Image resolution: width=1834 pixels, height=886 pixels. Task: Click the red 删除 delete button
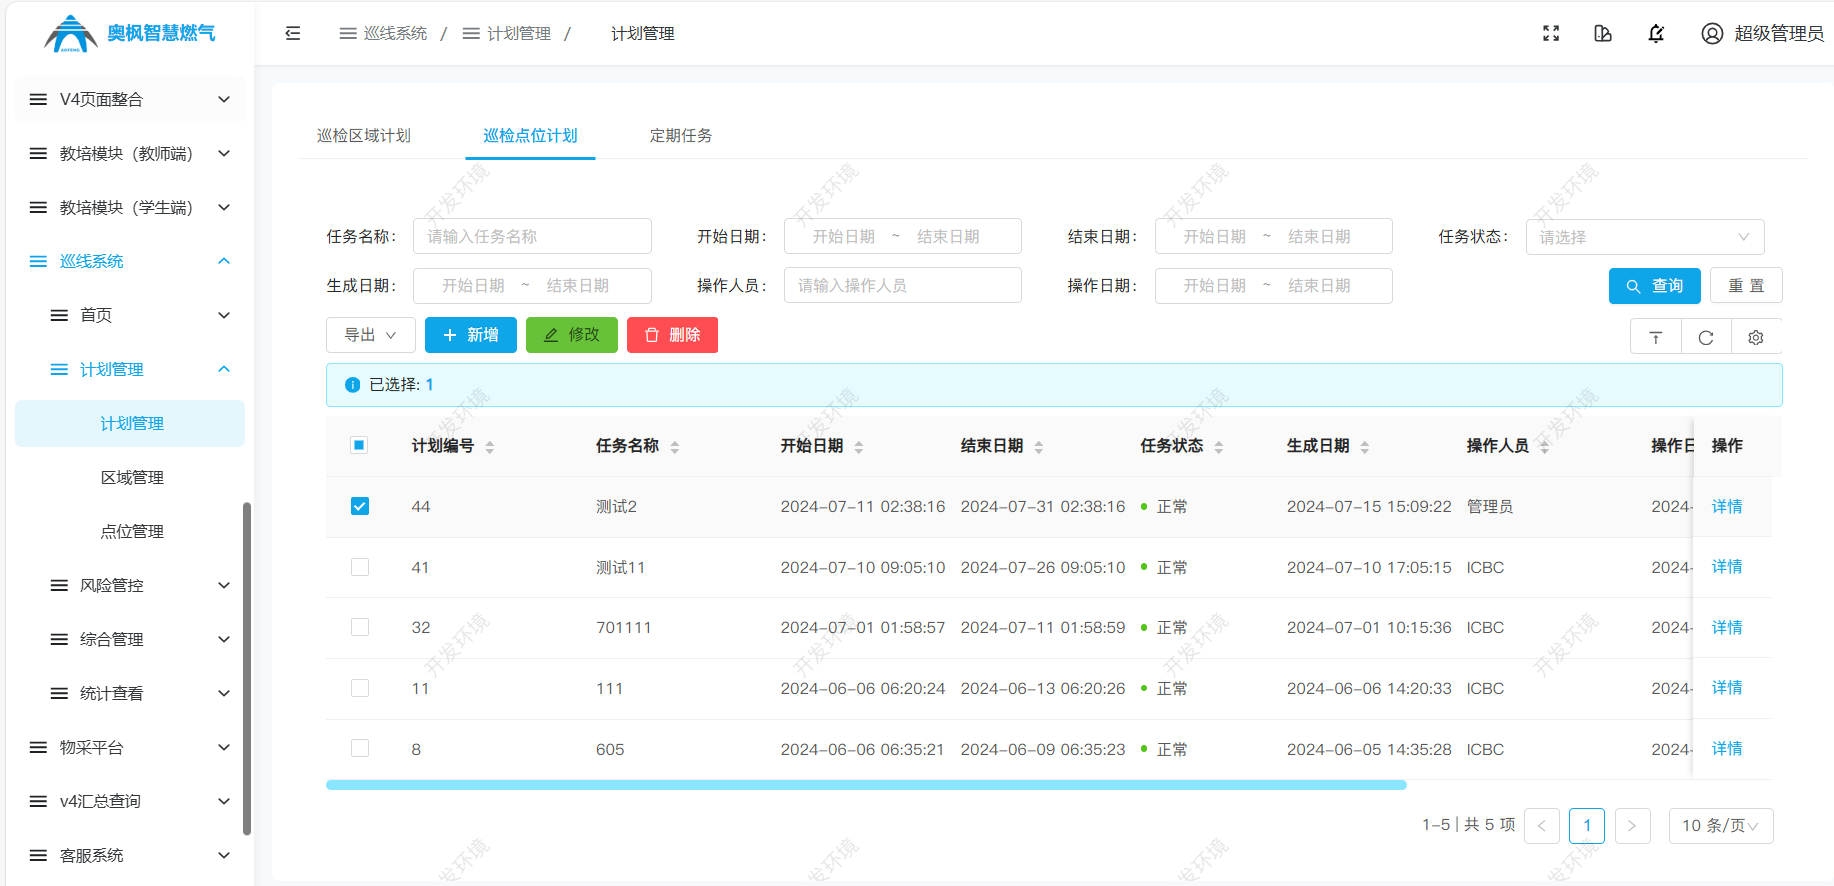point(672,335)
